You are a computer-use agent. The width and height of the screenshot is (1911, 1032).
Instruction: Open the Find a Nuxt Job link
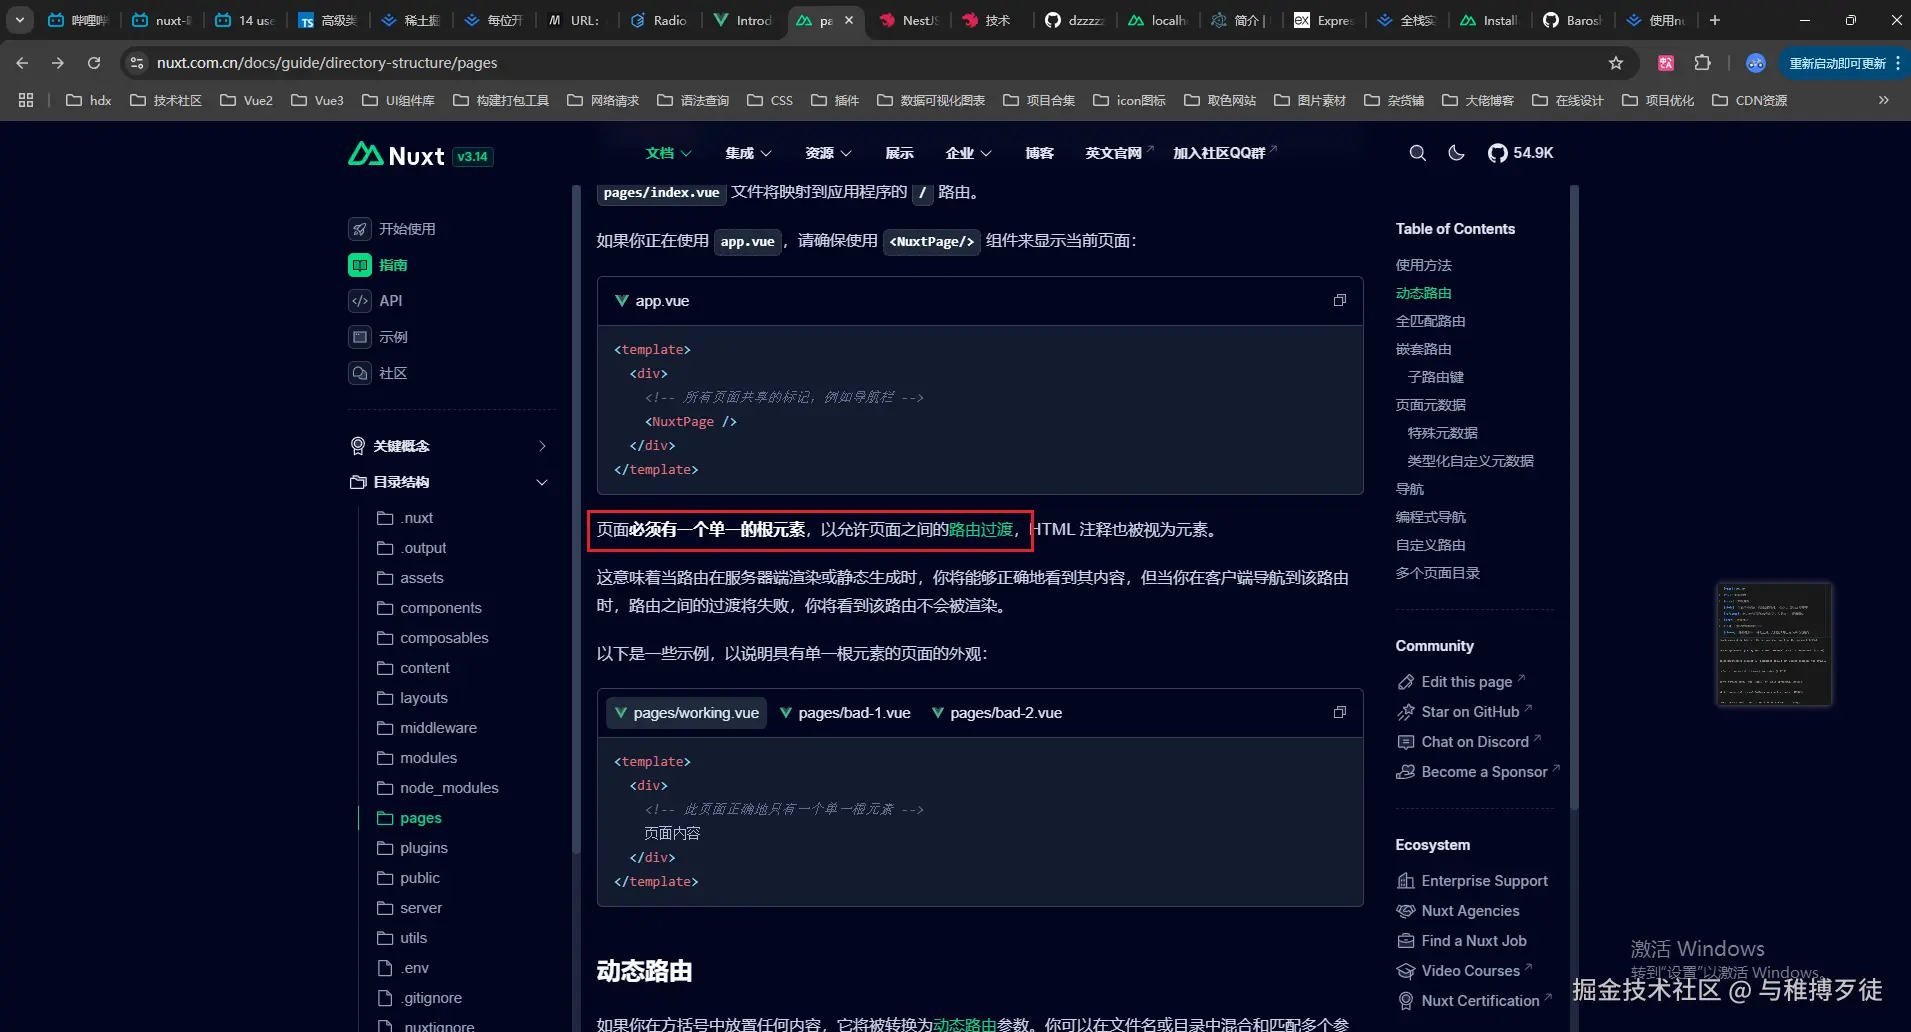tap(1461, 941)
